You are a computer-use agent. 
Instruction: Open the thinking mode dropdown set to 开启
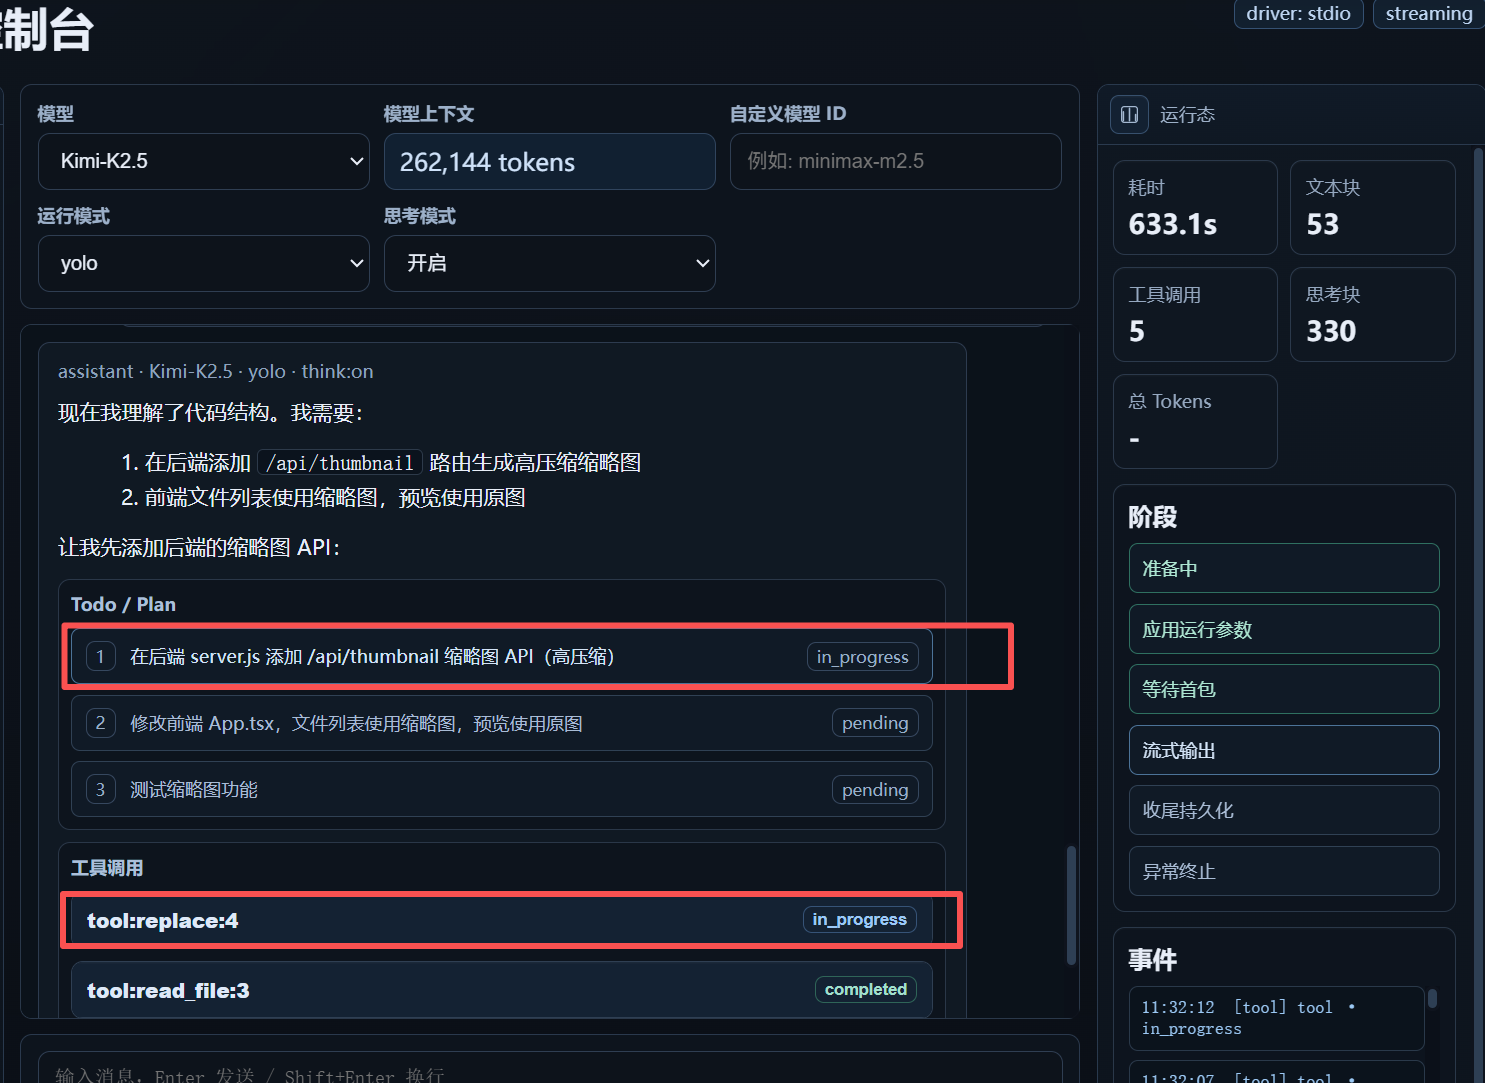(x=549, y=264)
